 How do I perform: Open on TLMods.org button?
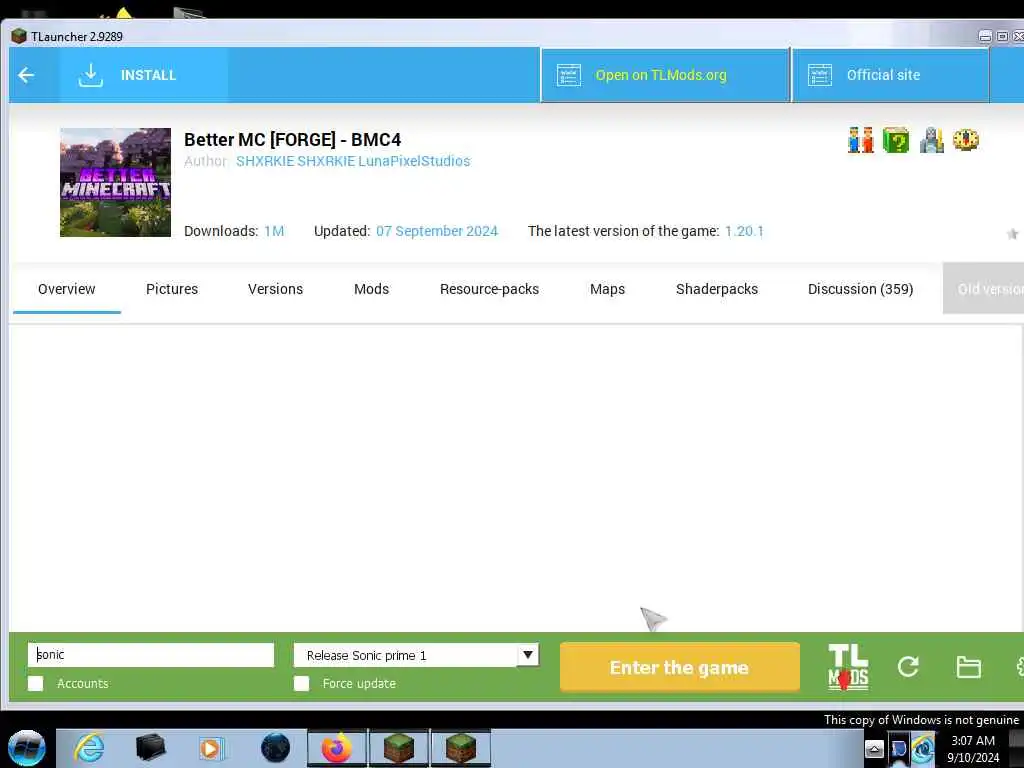[665, 75]
